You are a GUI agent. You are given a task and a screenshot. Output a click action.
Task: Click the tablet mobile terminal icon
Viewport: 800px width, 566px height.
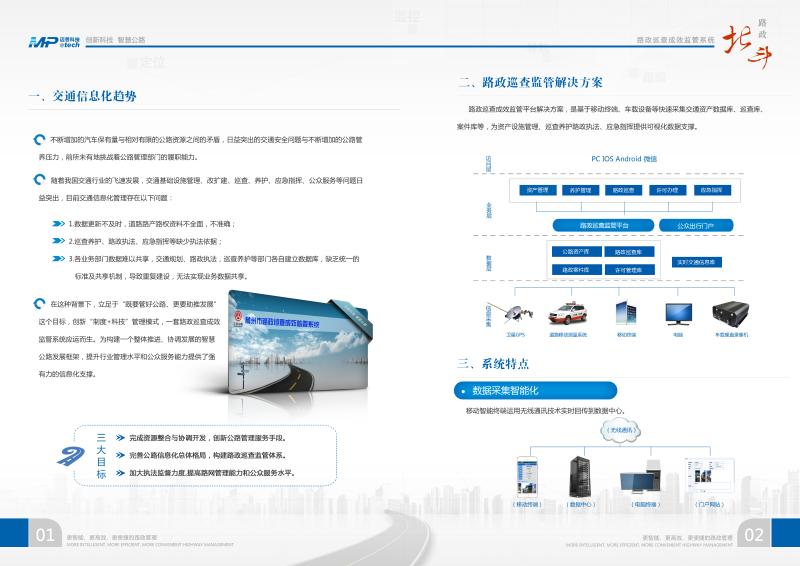(627, 312)
